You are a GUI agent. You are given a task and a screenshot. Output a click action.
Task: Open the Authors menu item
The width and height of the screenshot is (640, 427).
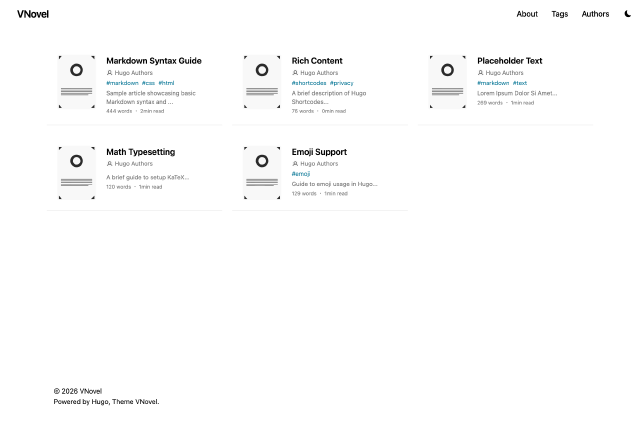click(595, 14)
